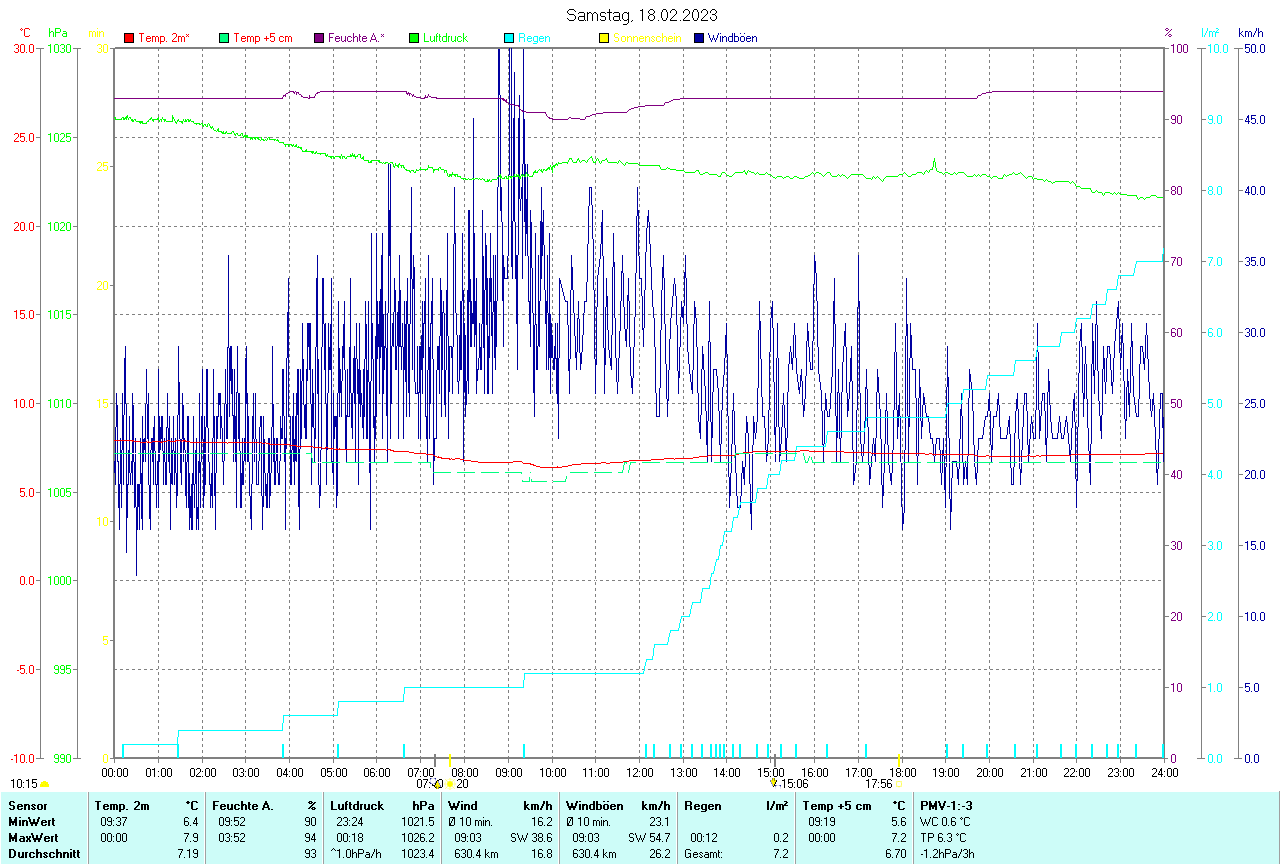Click the 'Feuchte A.' column header in table
Image resolution: width=1280 pixels, height=864 pixels.
pyautogui.click(x=241, y=805)
